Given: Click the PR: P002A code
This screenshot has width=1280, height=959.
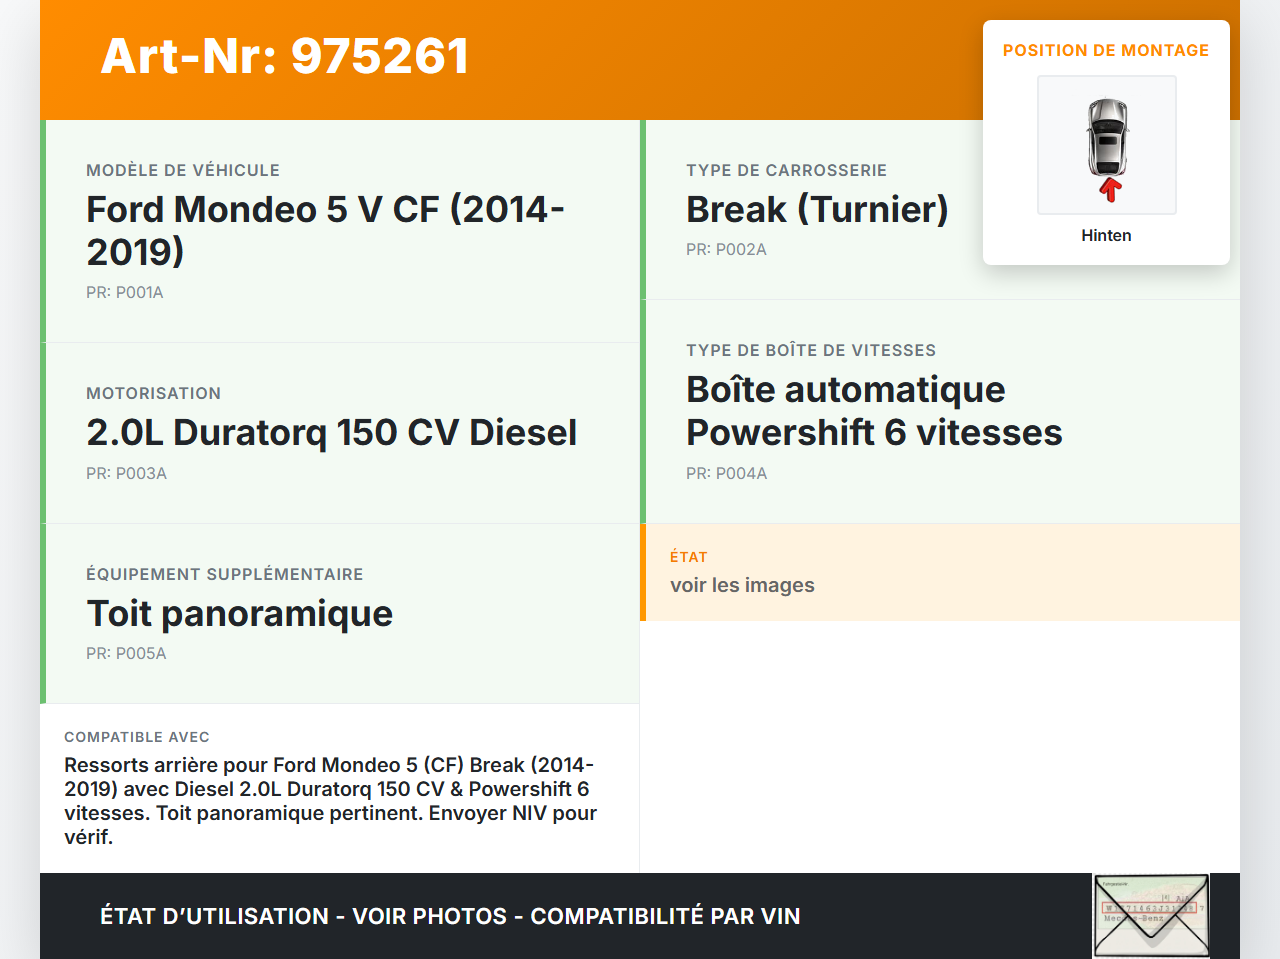Looking at the screenshot, I should coord(726,250).
